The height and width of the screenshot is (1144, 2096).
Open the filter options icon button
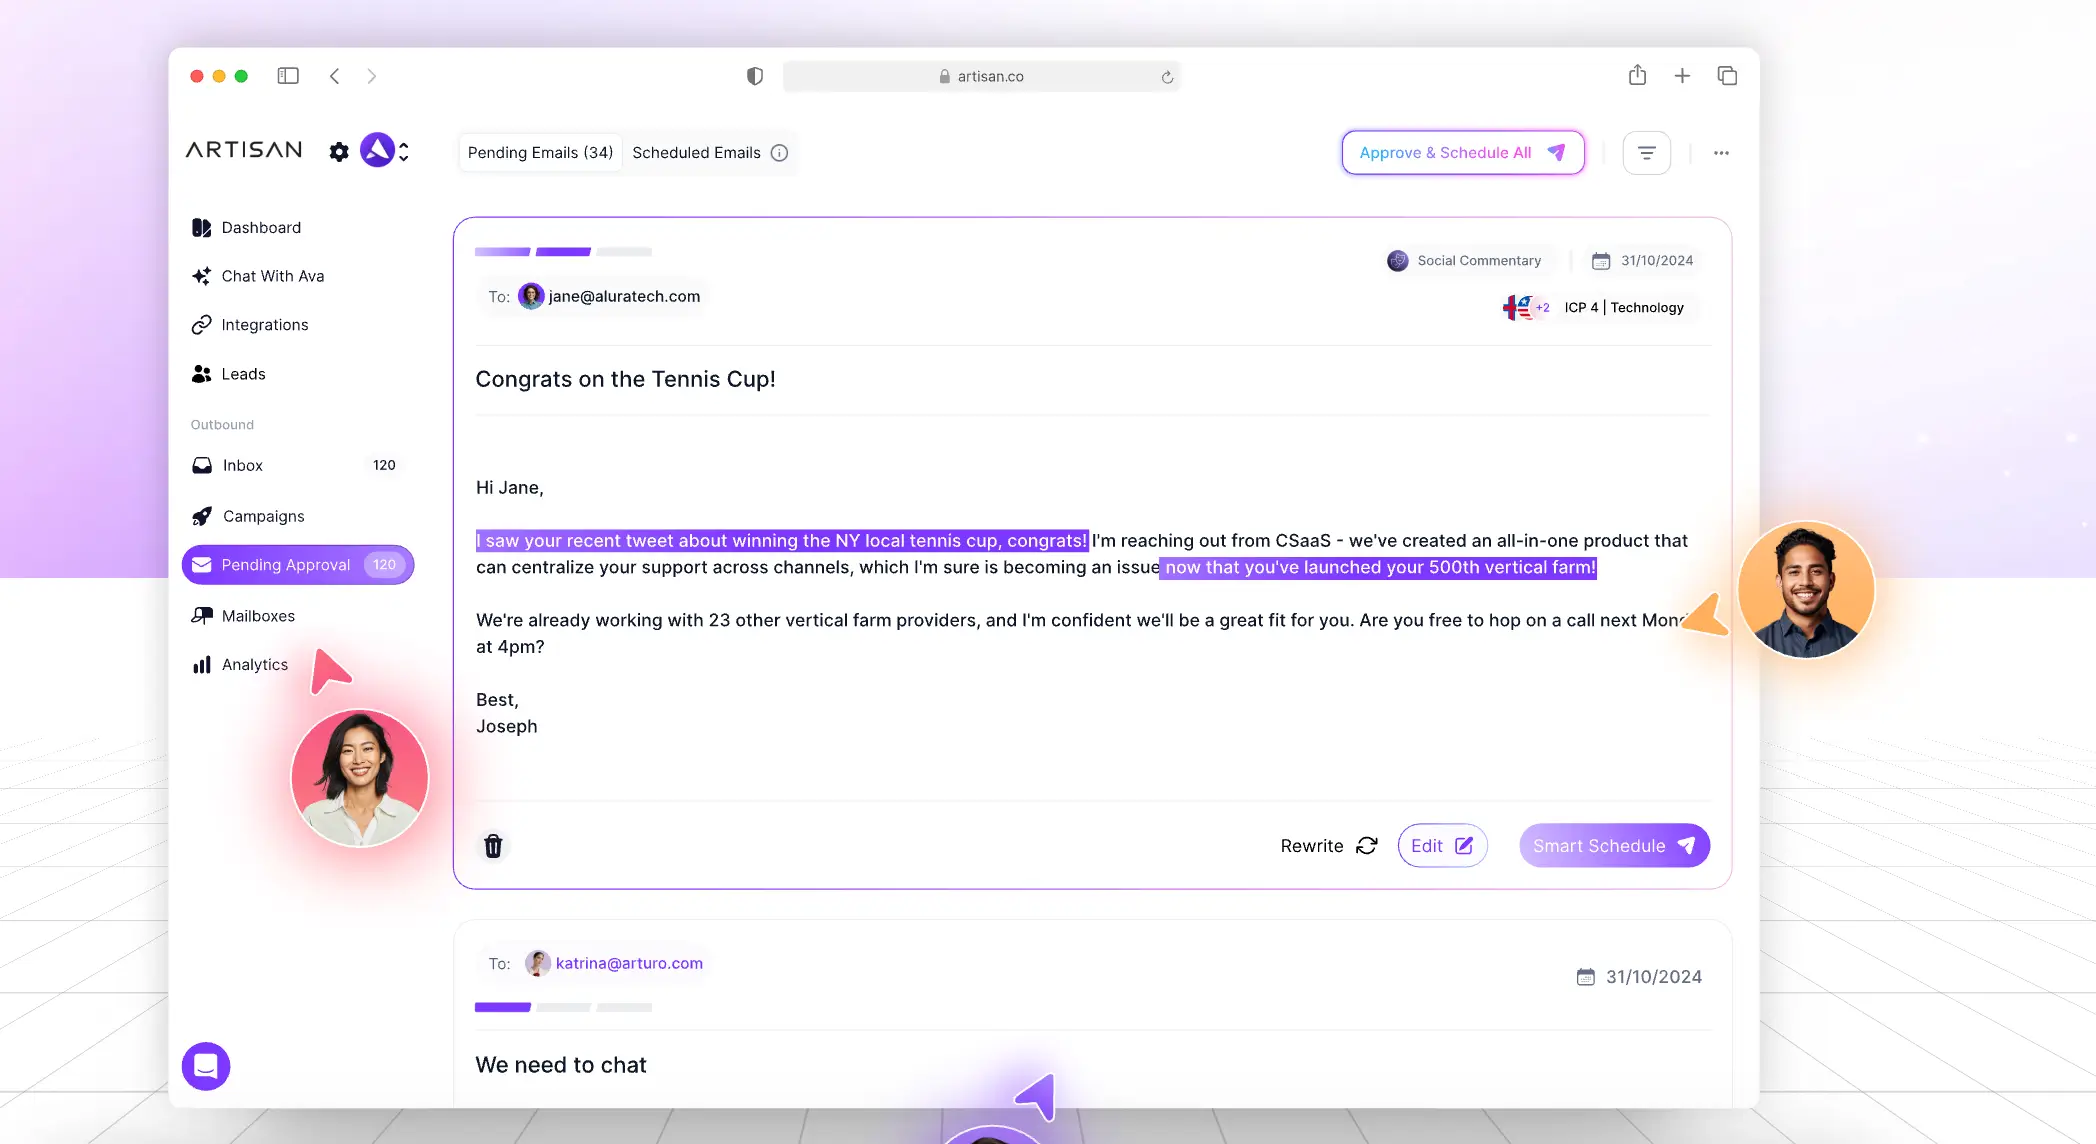pos(1646,153)
